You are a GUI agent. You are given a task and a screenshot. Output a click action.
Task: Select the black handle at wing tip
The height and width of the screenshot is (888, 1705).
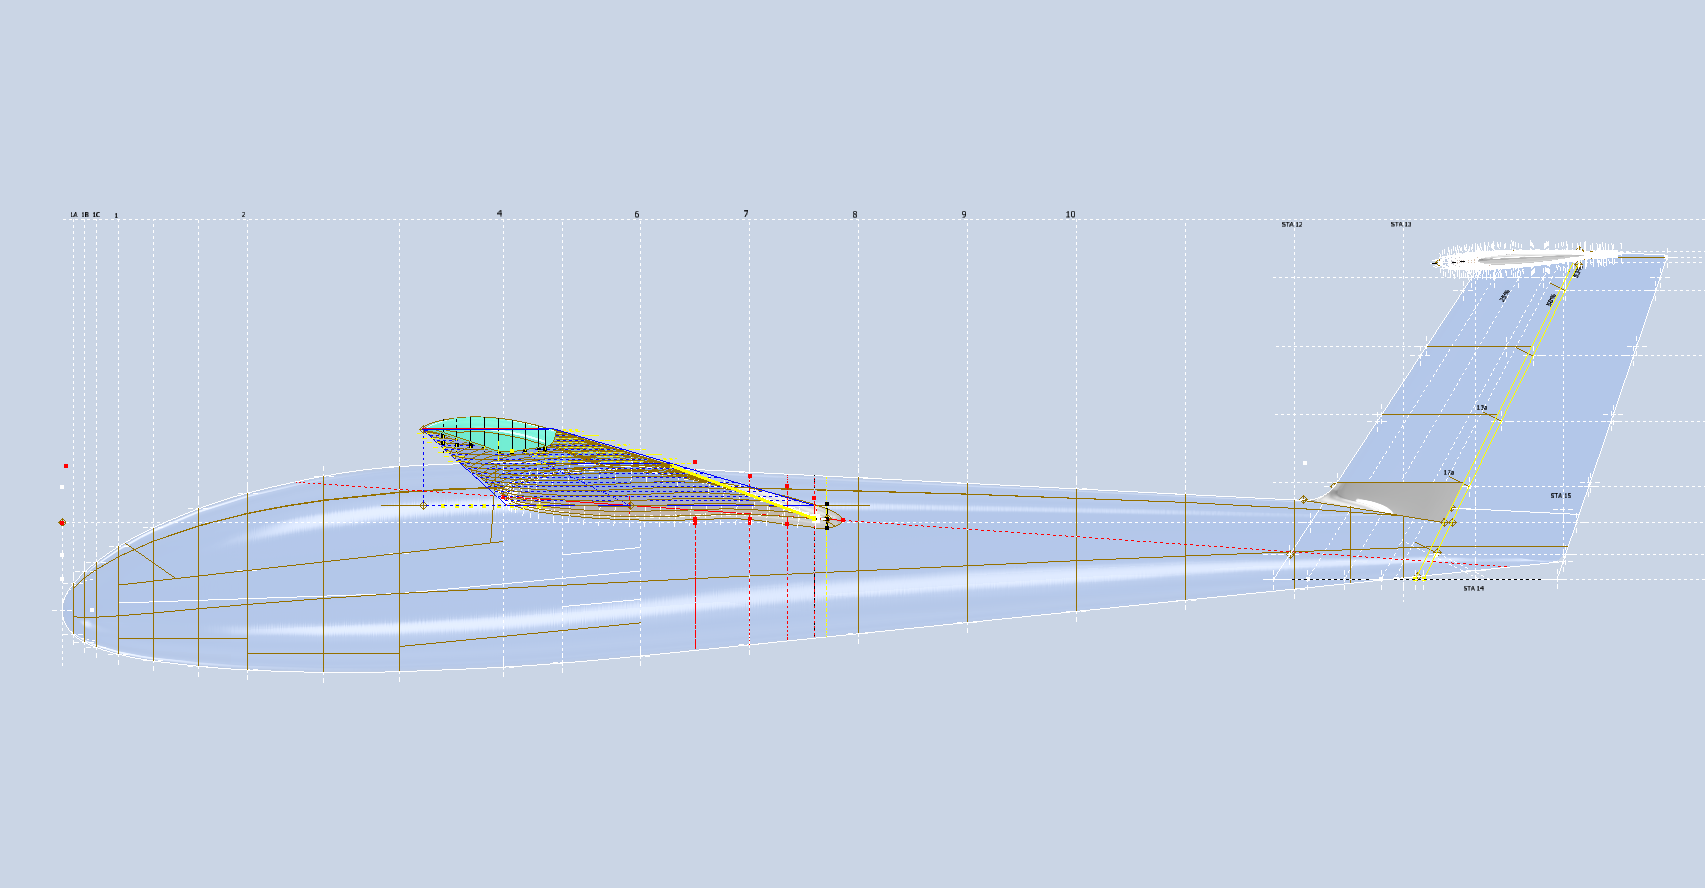(x=827, y=504)
